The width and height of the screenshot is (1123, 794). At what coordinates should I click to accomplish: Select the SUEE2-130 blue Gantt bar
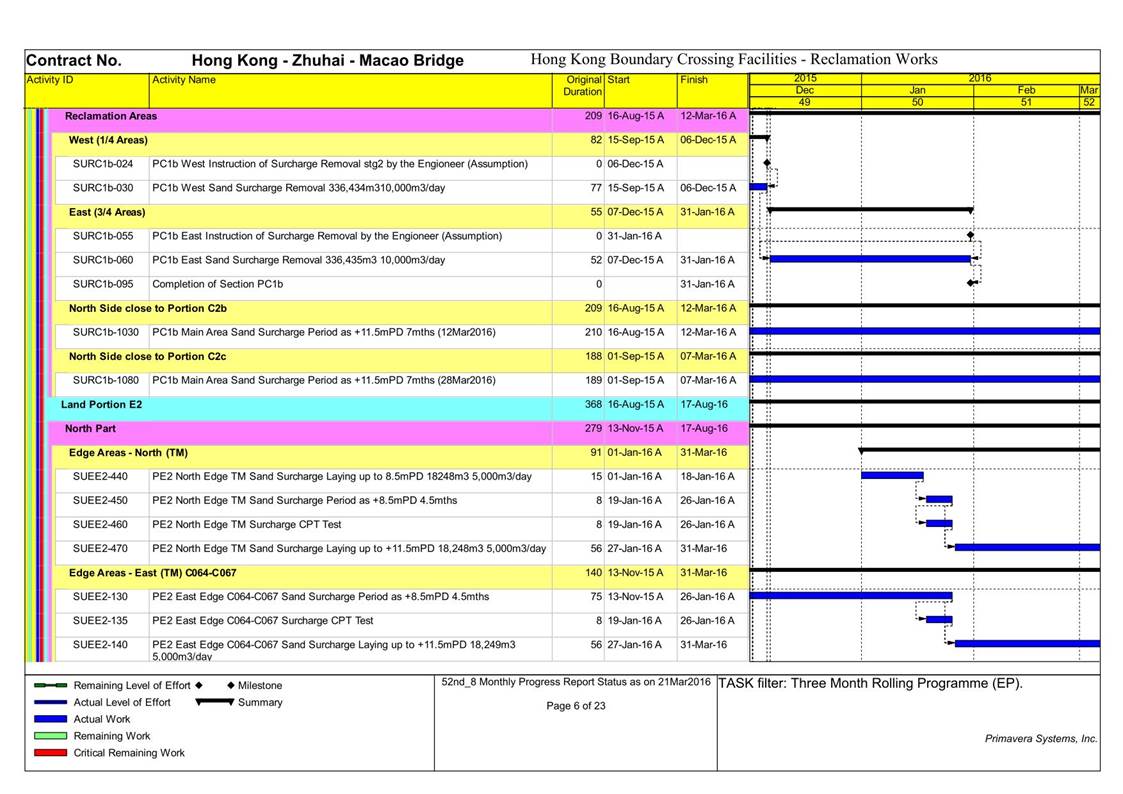pos(852,596)
